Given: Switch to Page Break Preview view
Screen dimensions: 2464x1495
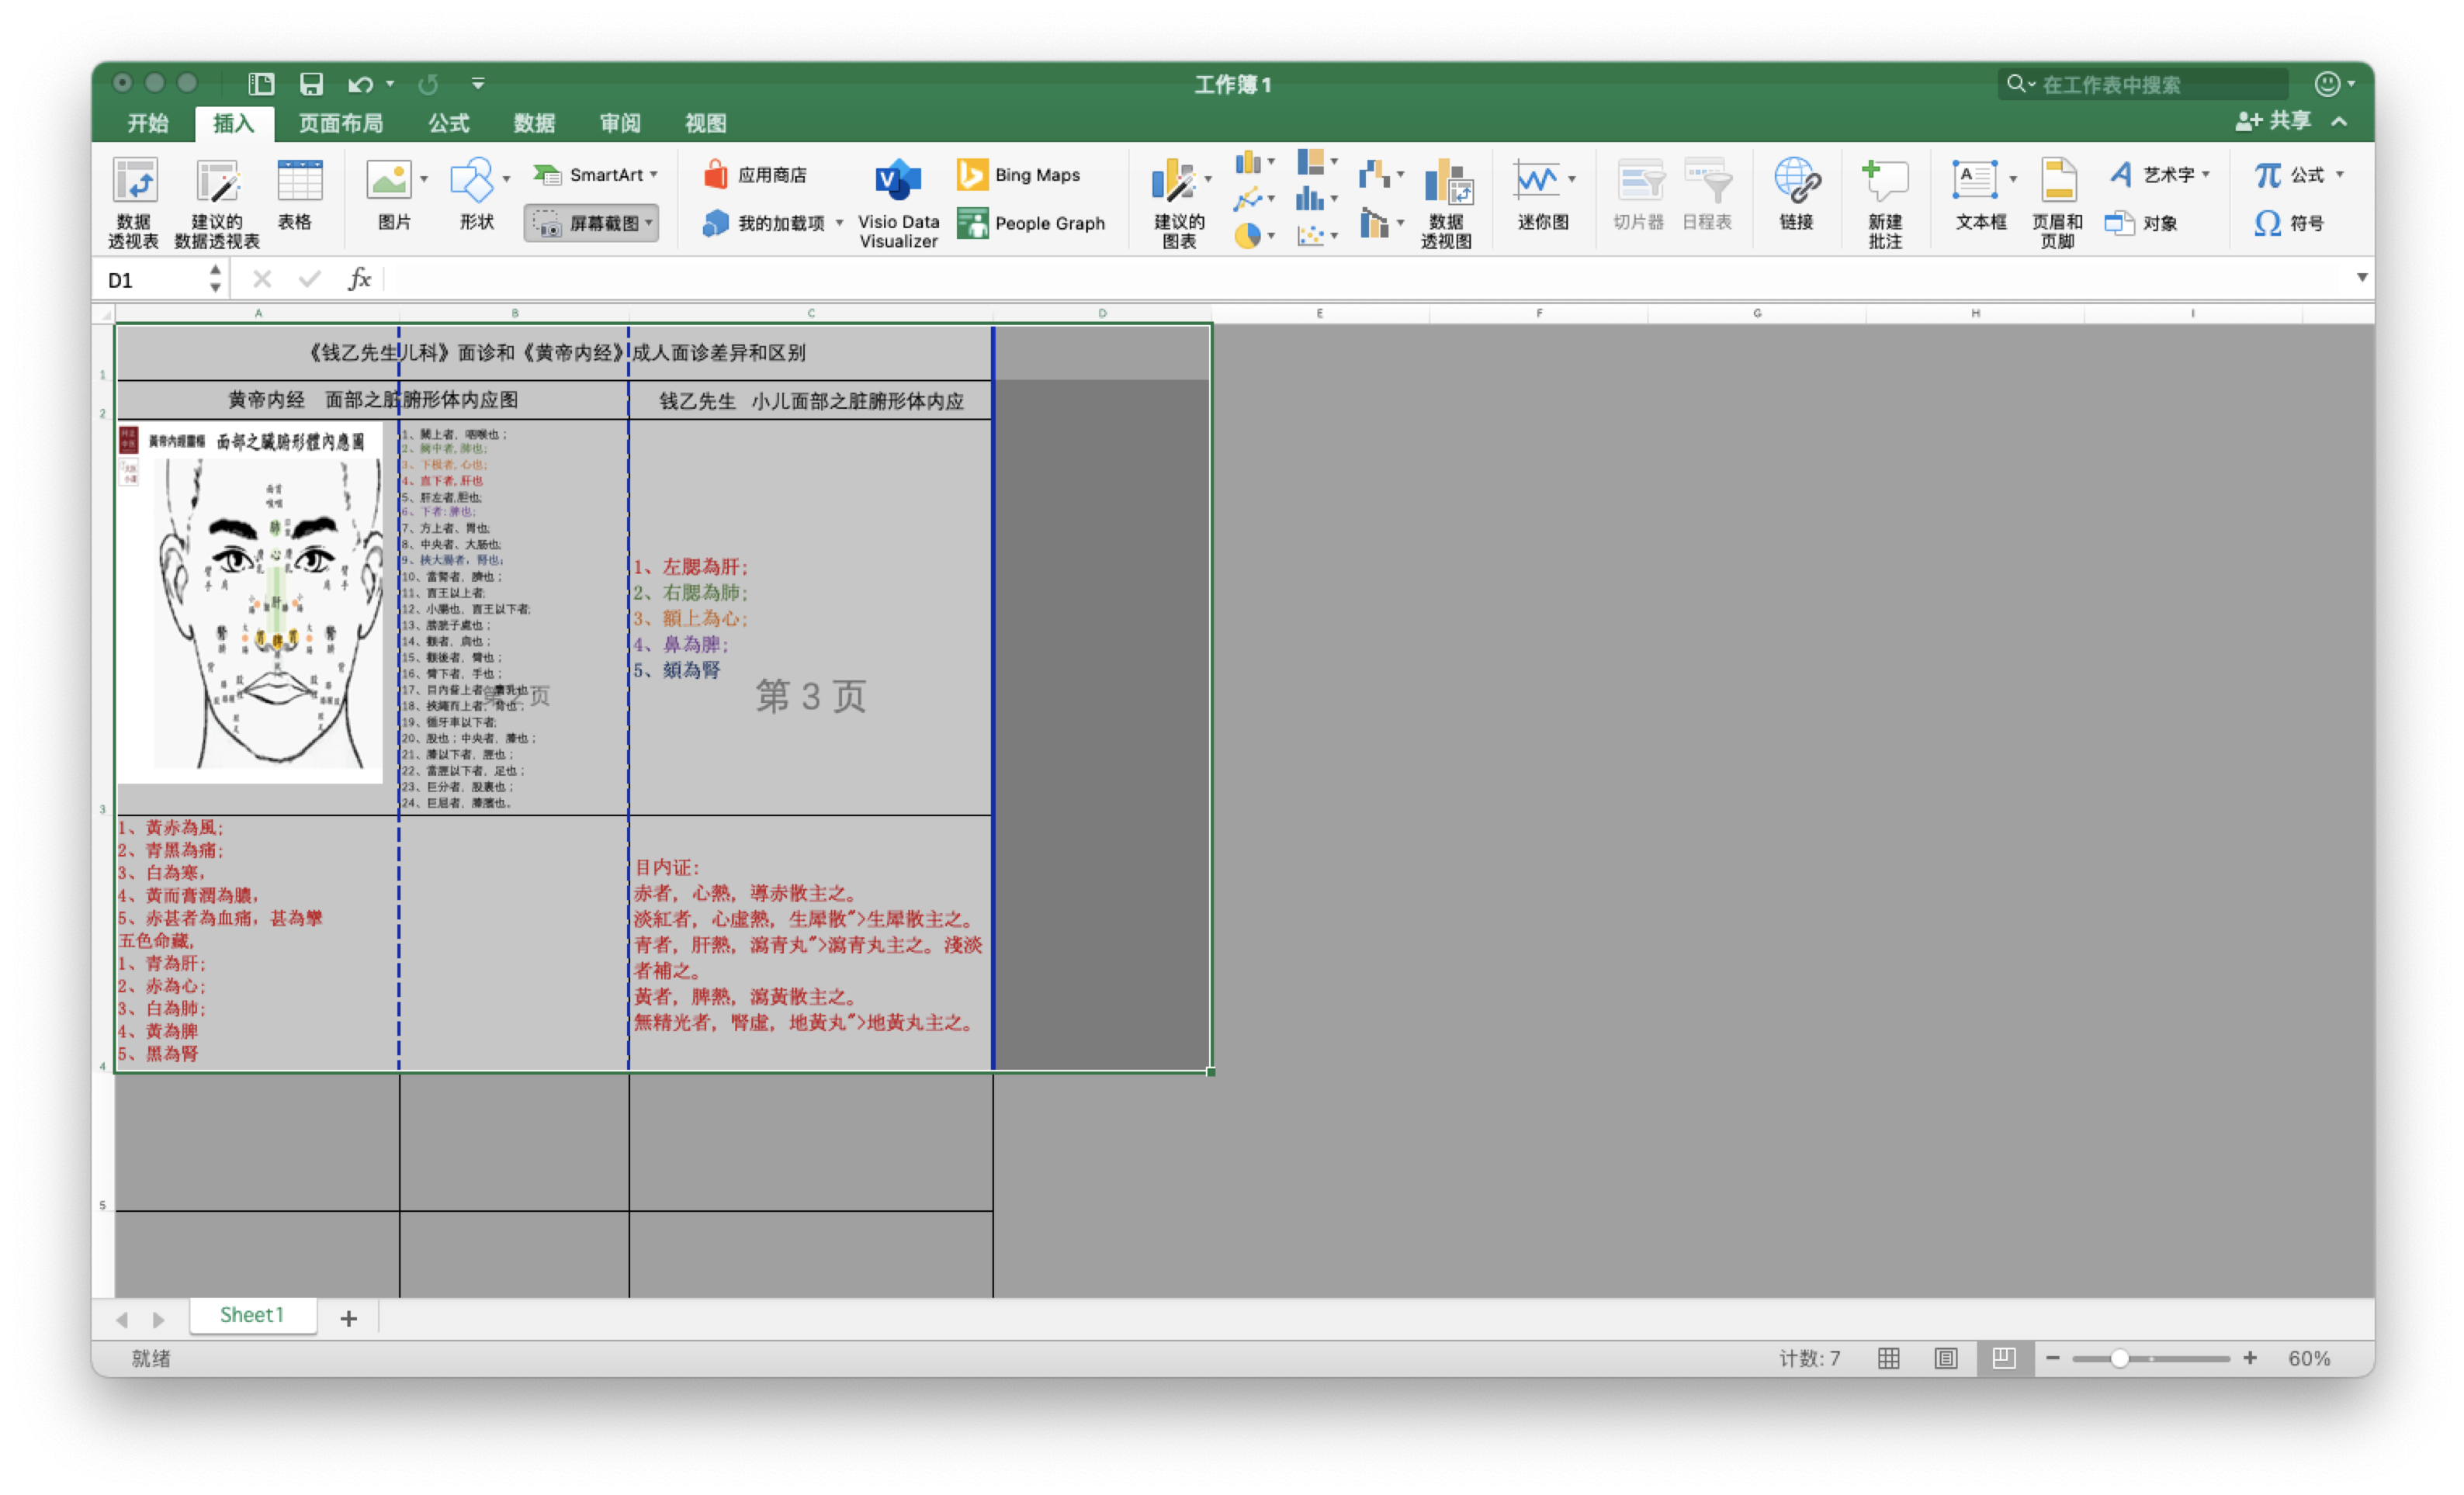Looking at the screenshot, I should pyautogui.click(x=2004, y=1358).
